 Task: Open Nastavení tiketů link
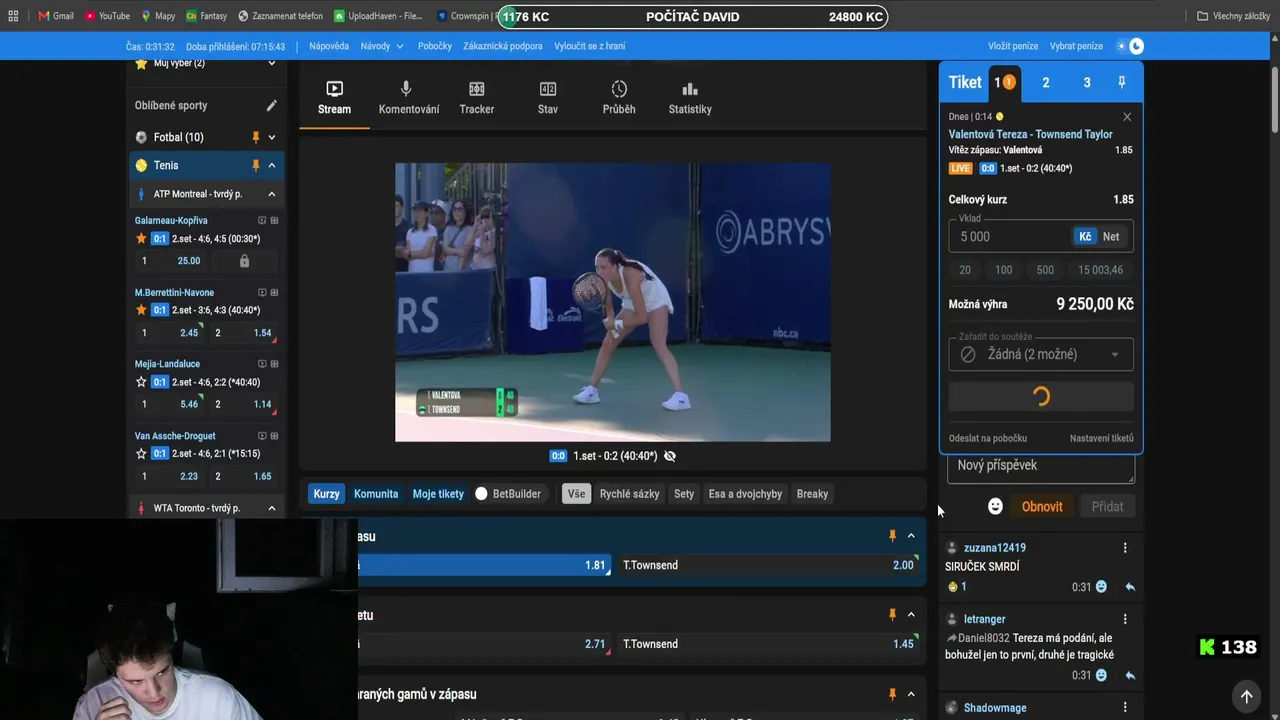1101,438
